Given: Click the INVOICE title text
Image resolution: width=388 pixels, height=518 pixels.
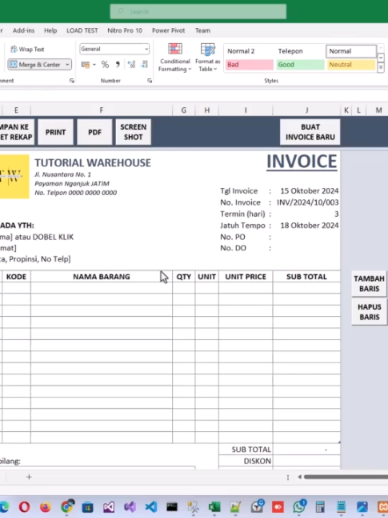Looking at the screenshot, I should pyautogui.click(x=302, y=162).
